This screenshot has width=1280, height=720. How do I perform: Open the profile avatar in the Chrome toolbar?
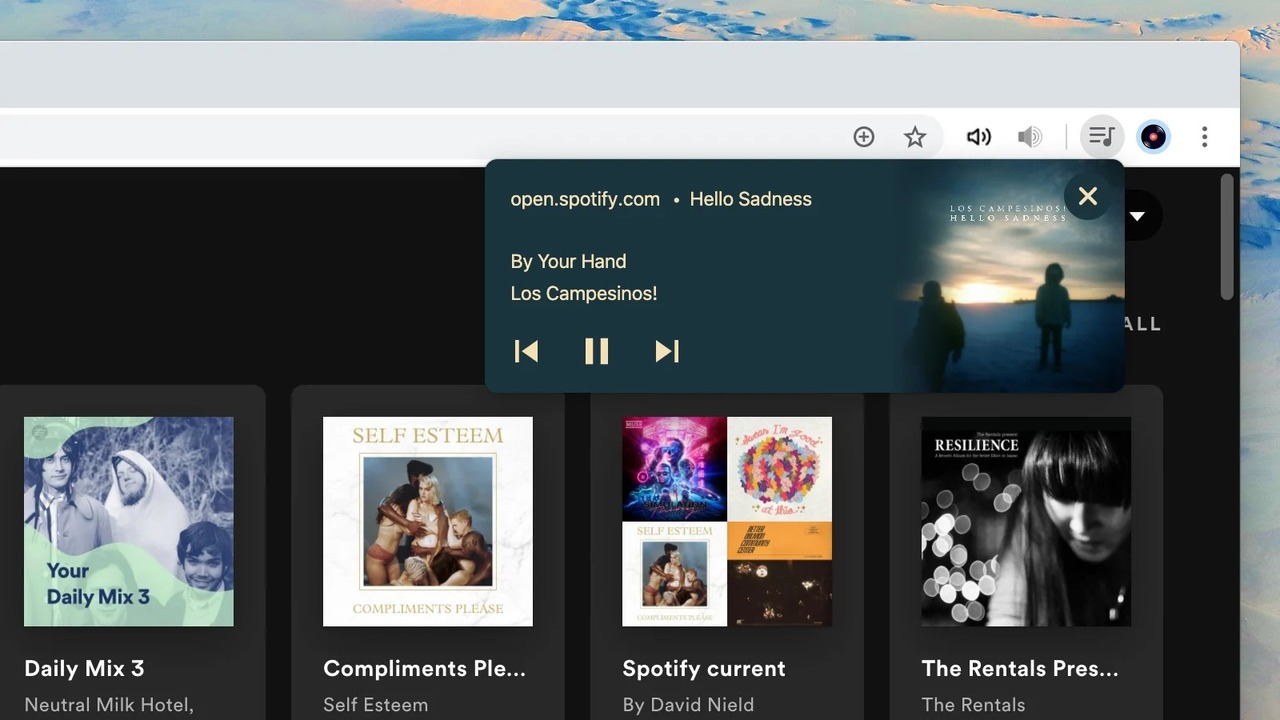click(1153, 137)
